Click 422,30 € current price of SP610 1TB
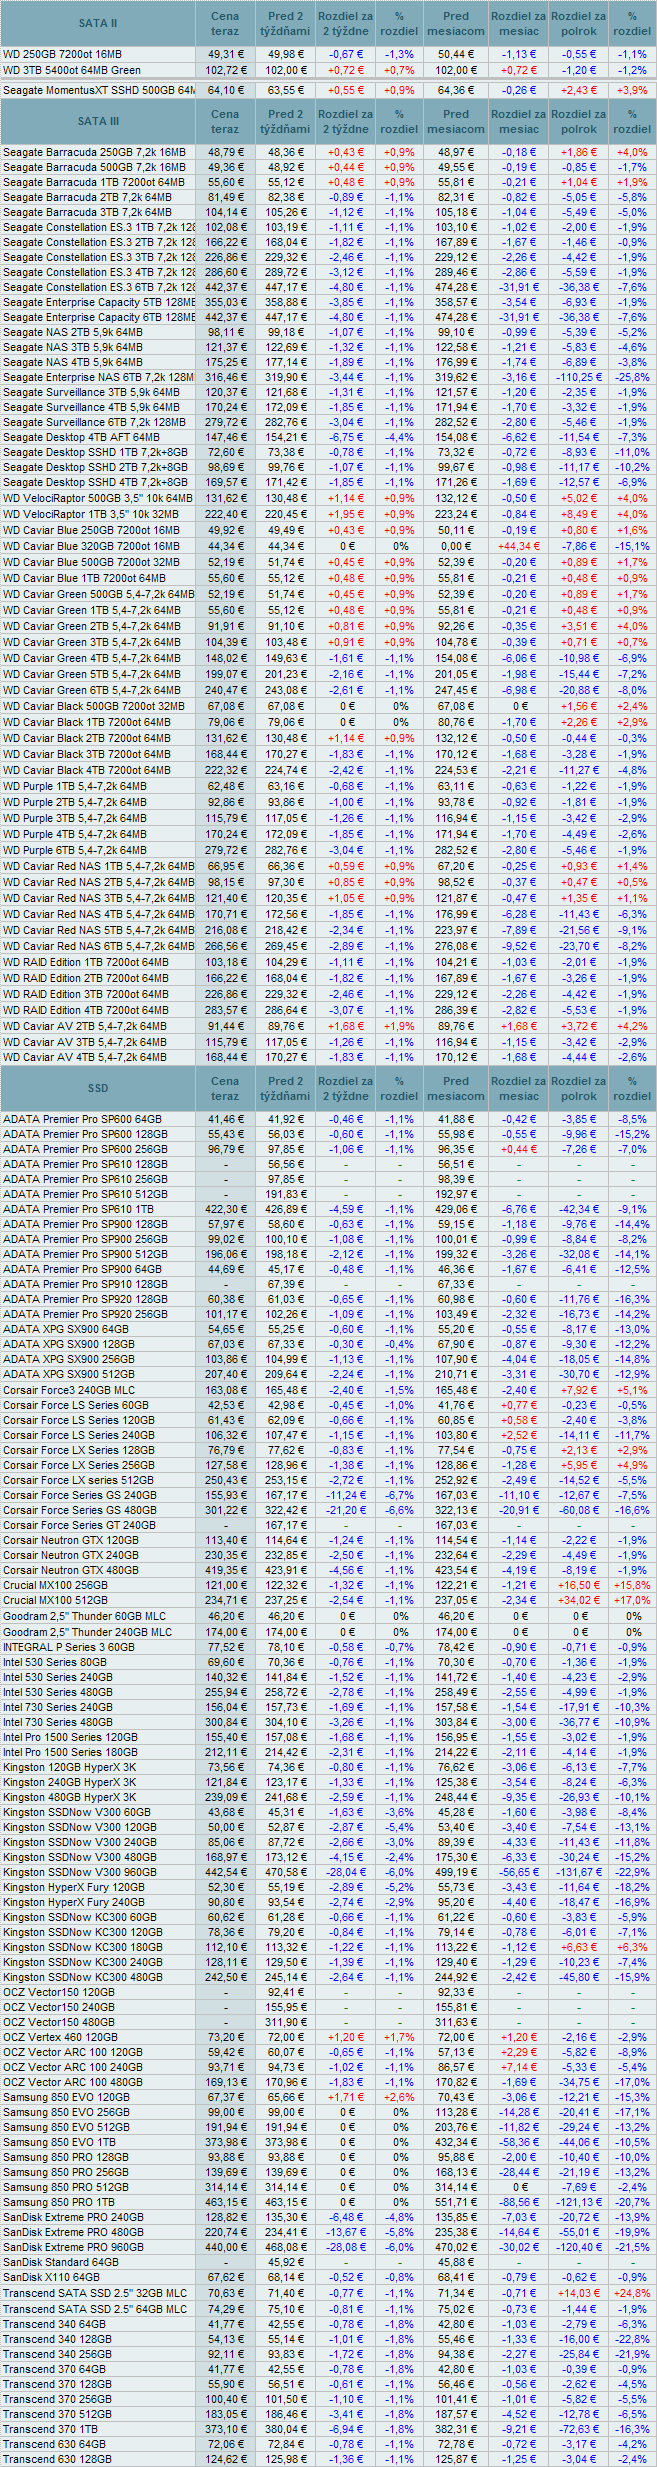 pos(225,1209)
